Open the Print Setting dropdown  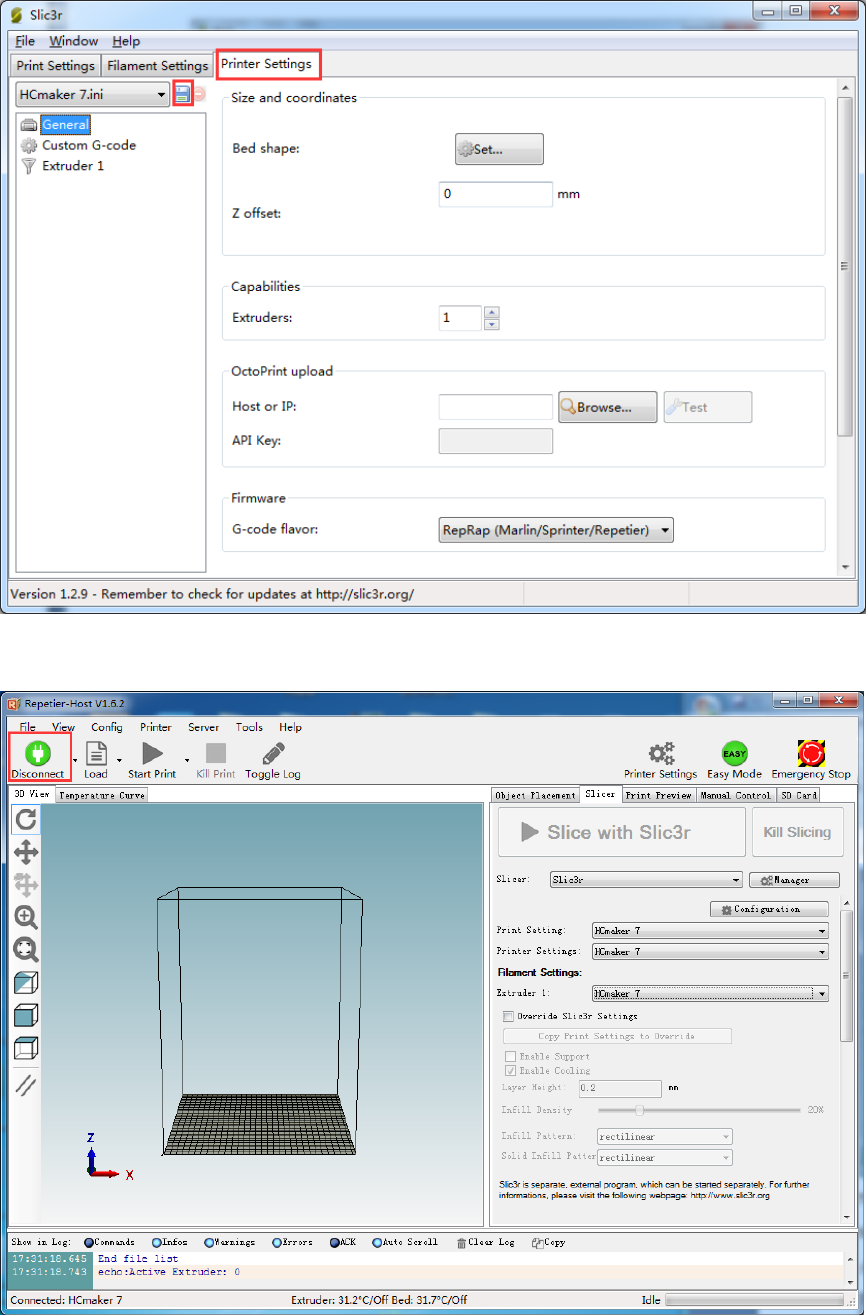tap(710, 930)
